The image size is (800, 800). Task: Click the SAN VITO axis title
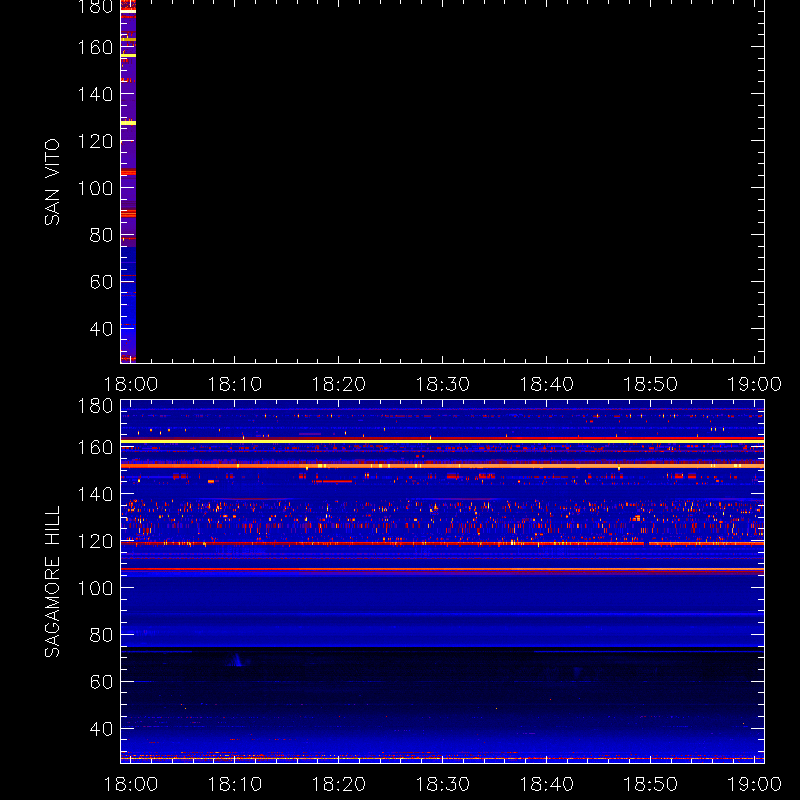(53, 182)
